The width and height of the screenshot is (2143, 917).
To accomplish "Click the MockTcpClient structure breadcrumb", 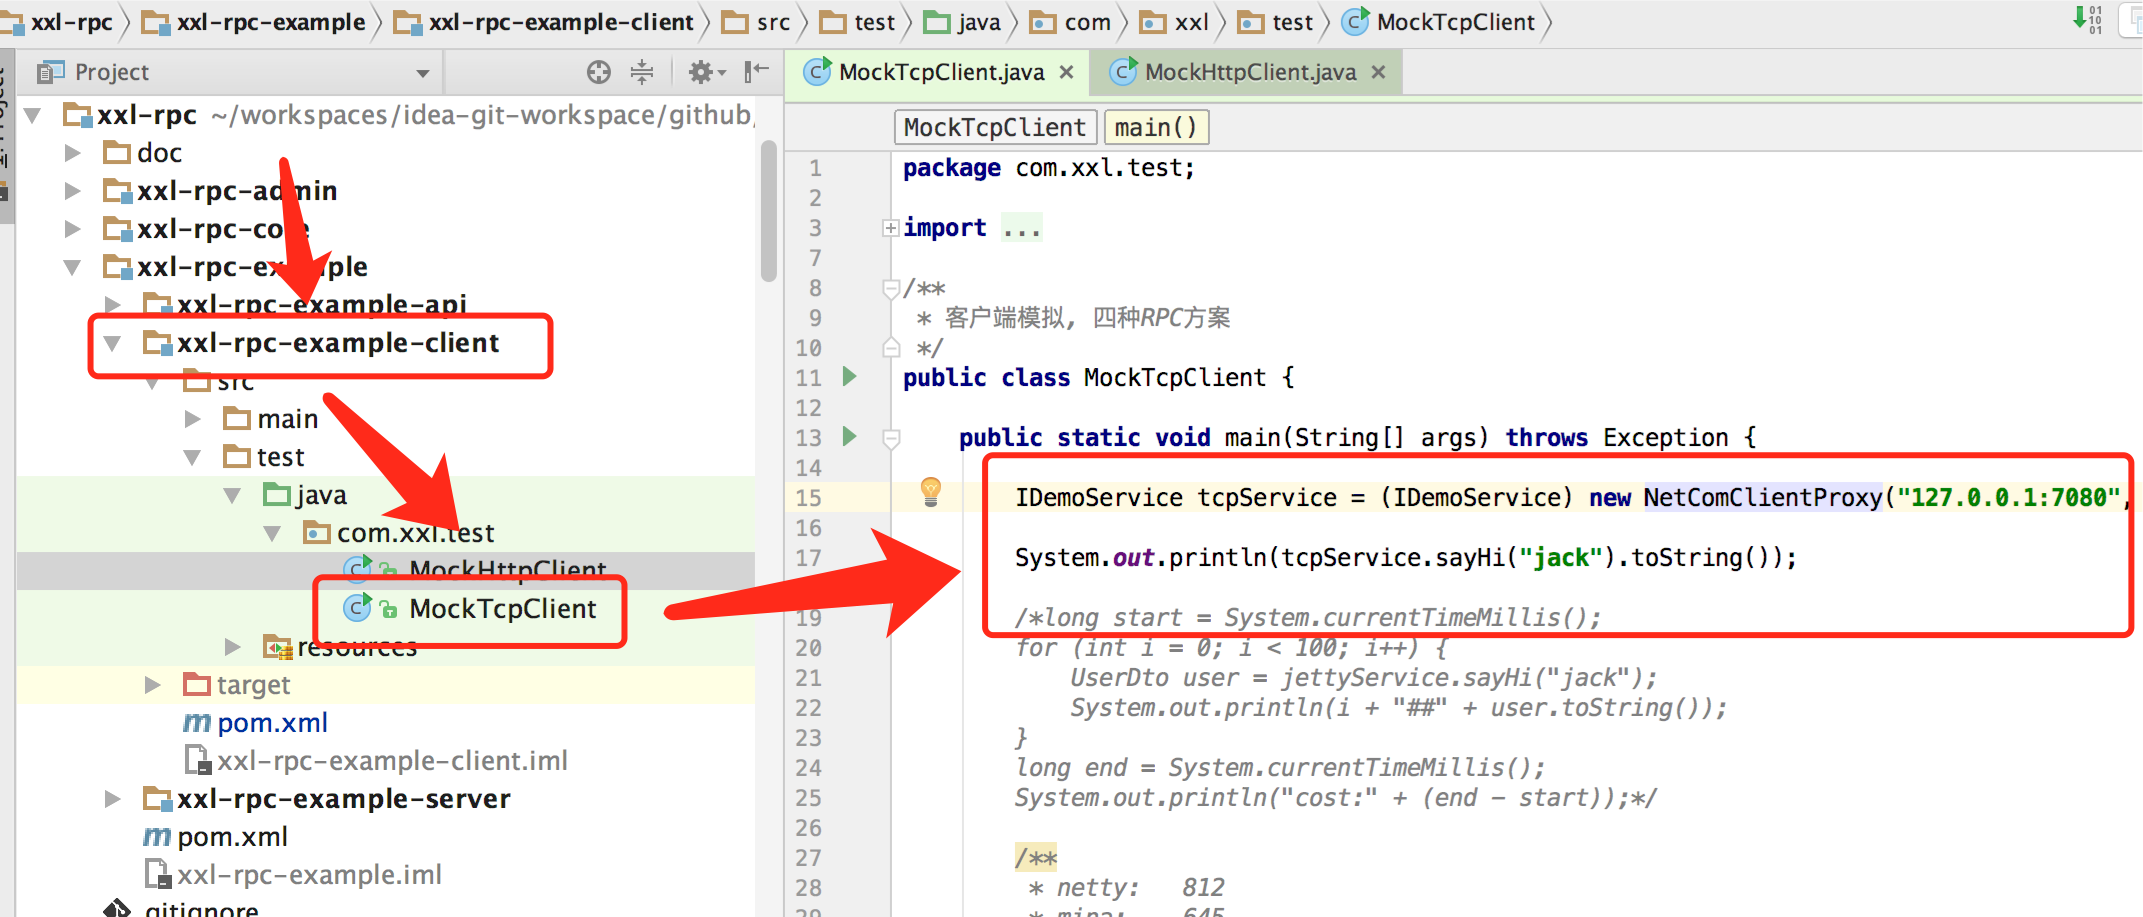I will [x=995, y=128].
